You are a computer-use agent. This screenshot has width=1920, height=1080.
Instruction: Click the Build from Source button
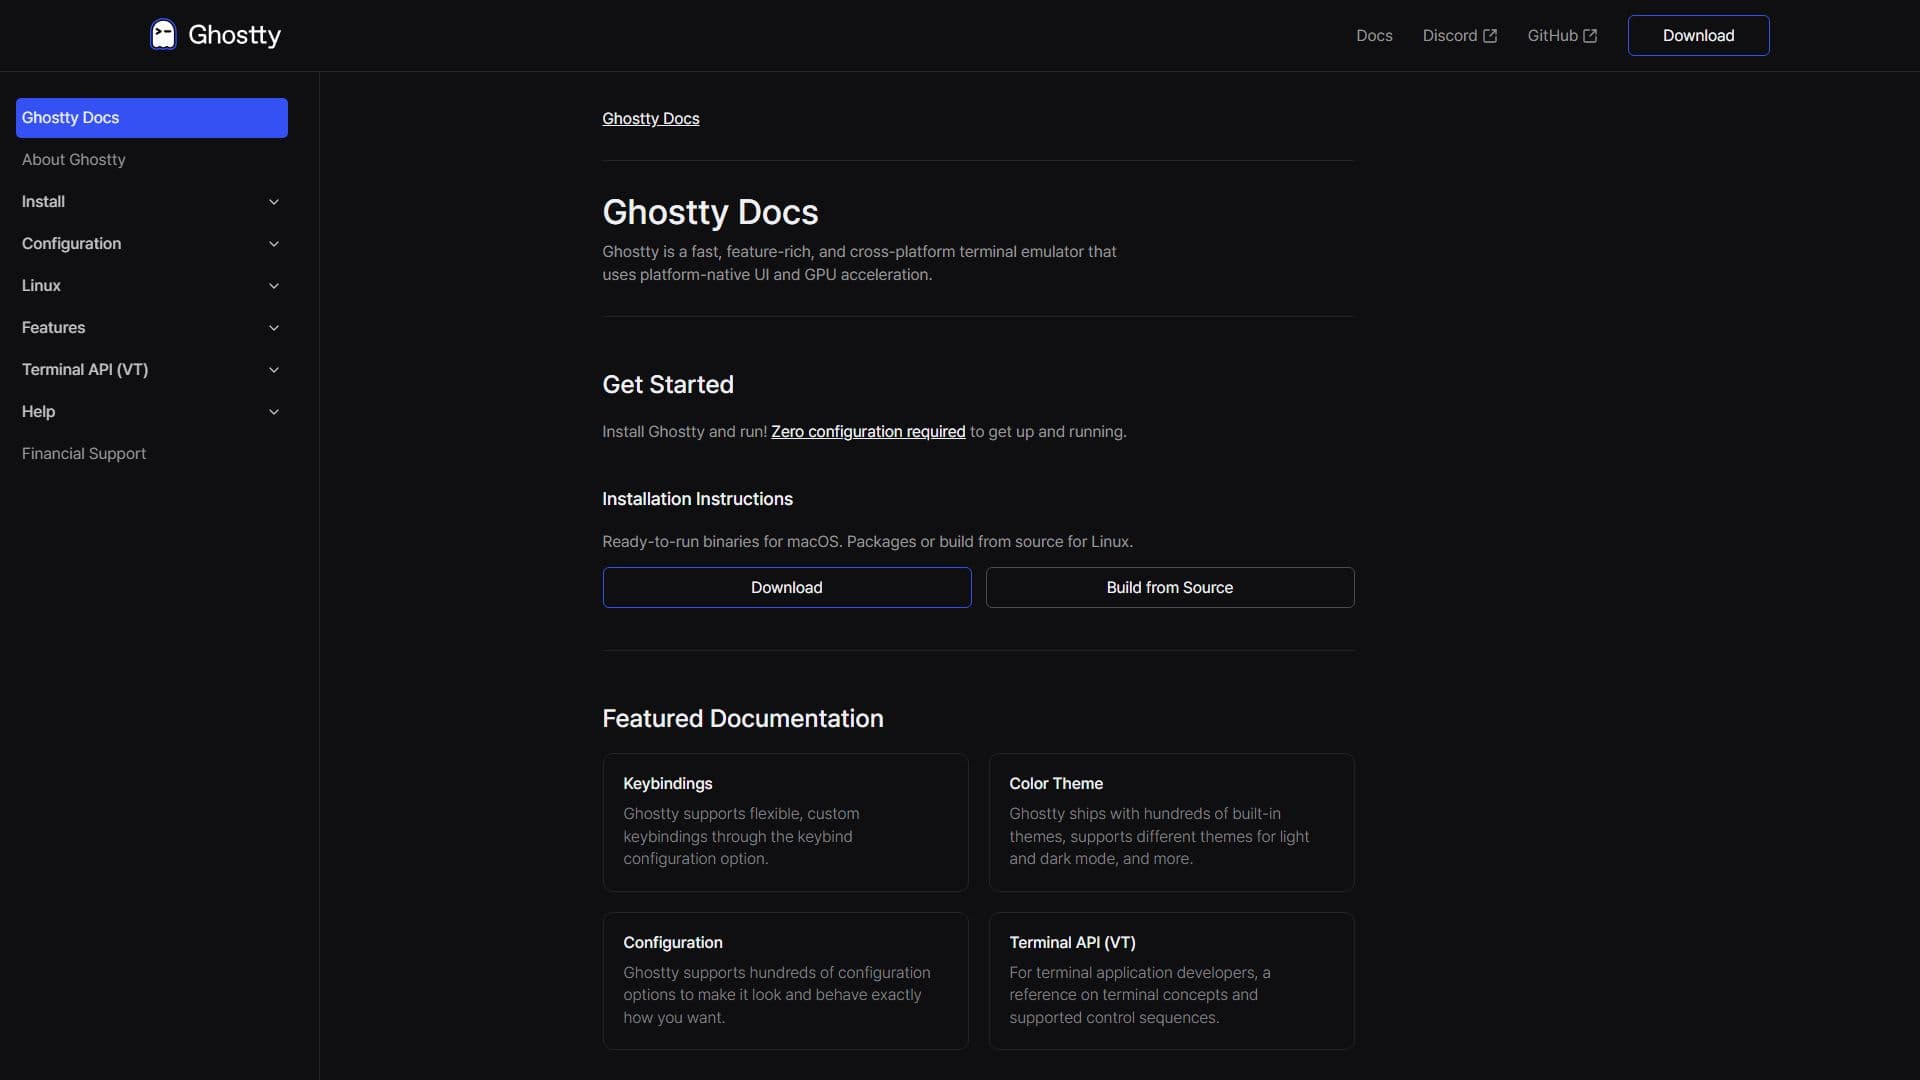coord(1169,588)
